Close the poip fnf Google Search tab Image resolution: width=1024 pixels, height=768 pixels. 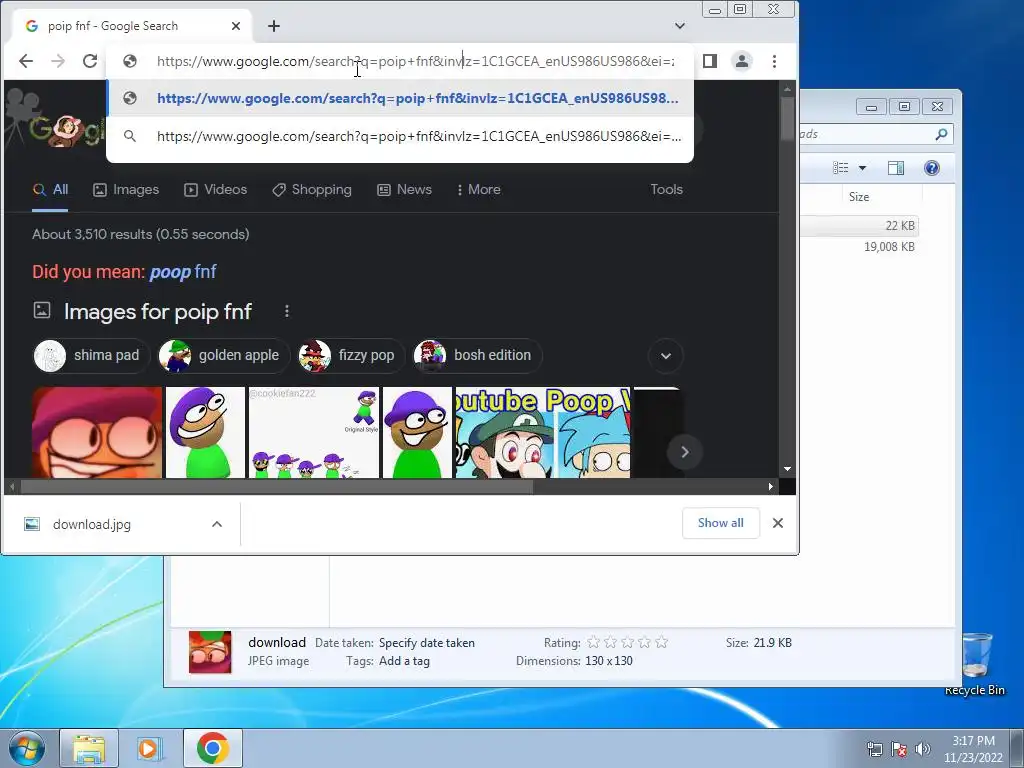[x=236, y=26]
